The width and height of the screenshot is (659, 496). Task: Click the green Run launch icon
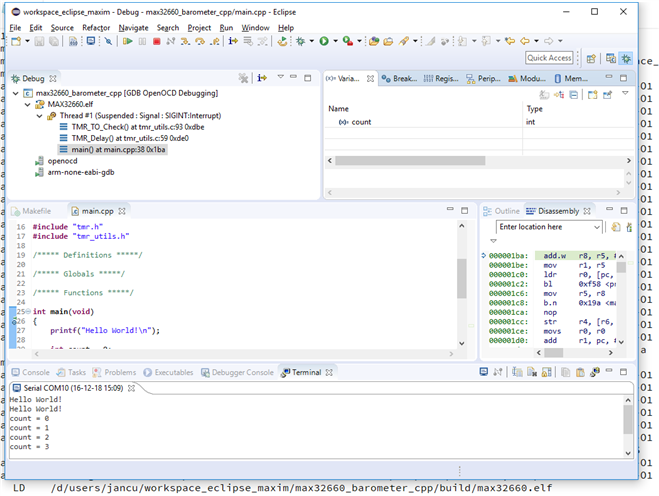tap(323, 41)
